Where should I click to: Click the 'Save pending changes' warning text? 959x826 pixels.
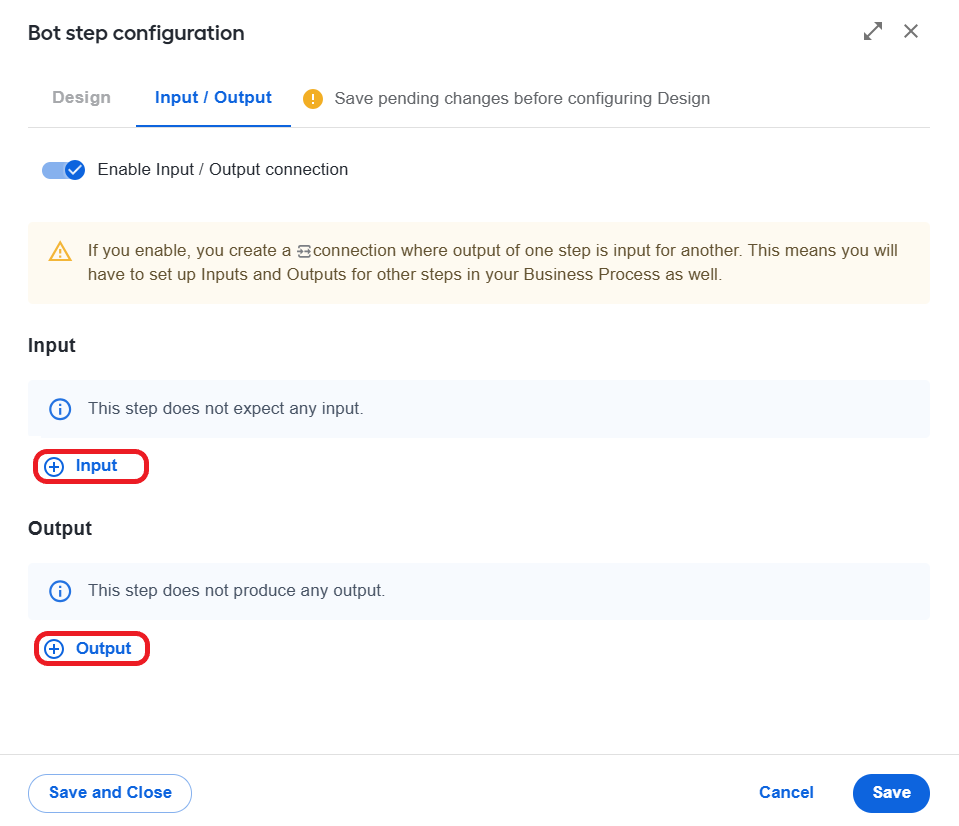pos(522,98)
